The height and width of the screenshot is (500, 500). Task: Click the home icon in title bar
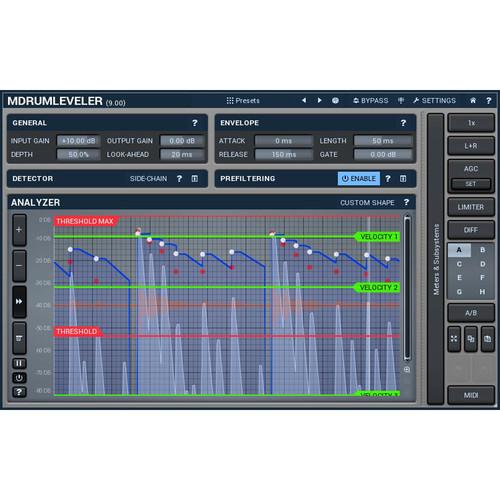tap(473, 101)
